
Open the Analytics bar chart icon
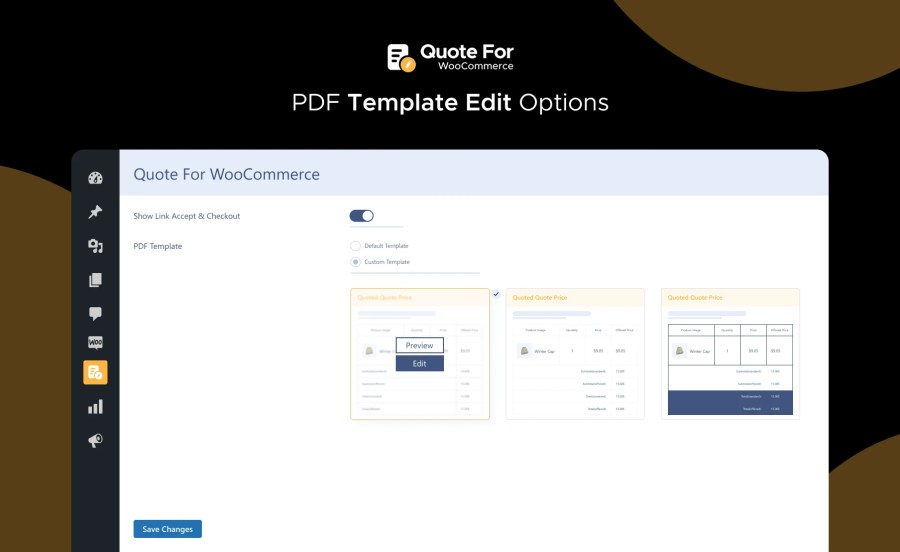point(95,407)
